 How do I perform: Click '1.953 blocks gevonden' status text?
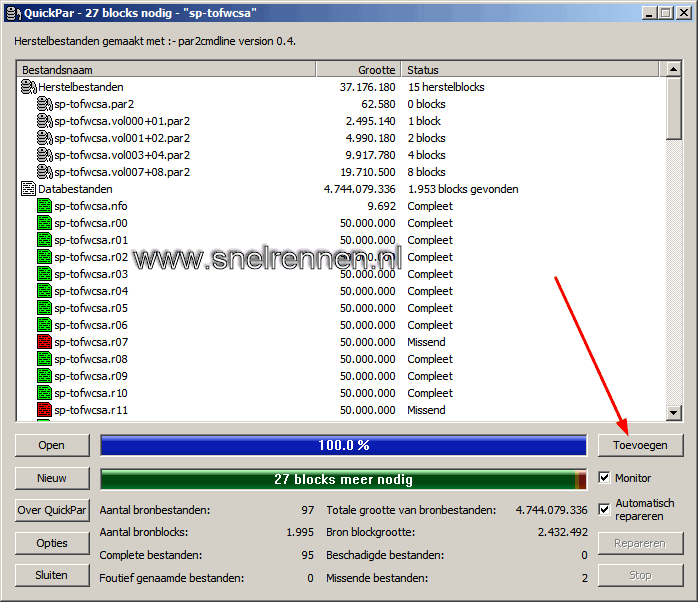[463, 189]
